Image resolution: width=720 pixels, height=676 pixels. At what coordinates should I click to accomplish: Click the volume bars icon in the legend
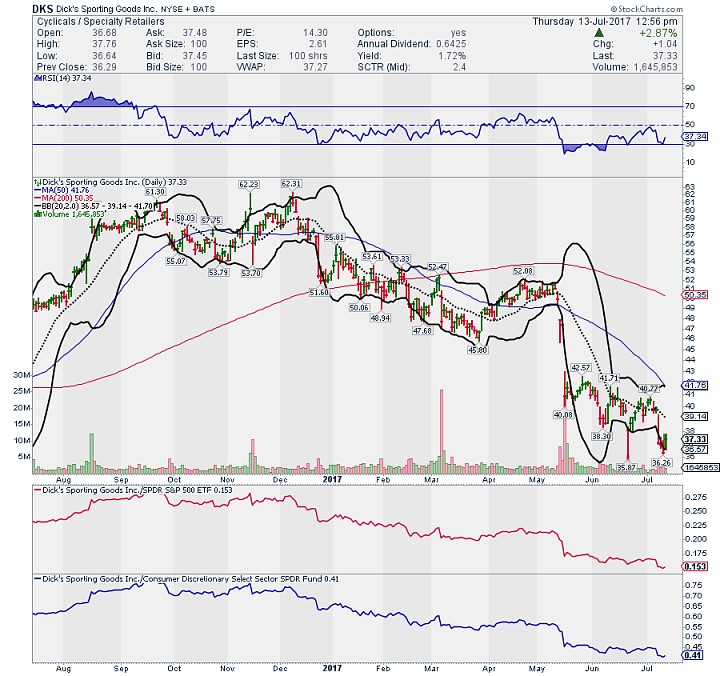pyautogui.click(x=38, y=214)
